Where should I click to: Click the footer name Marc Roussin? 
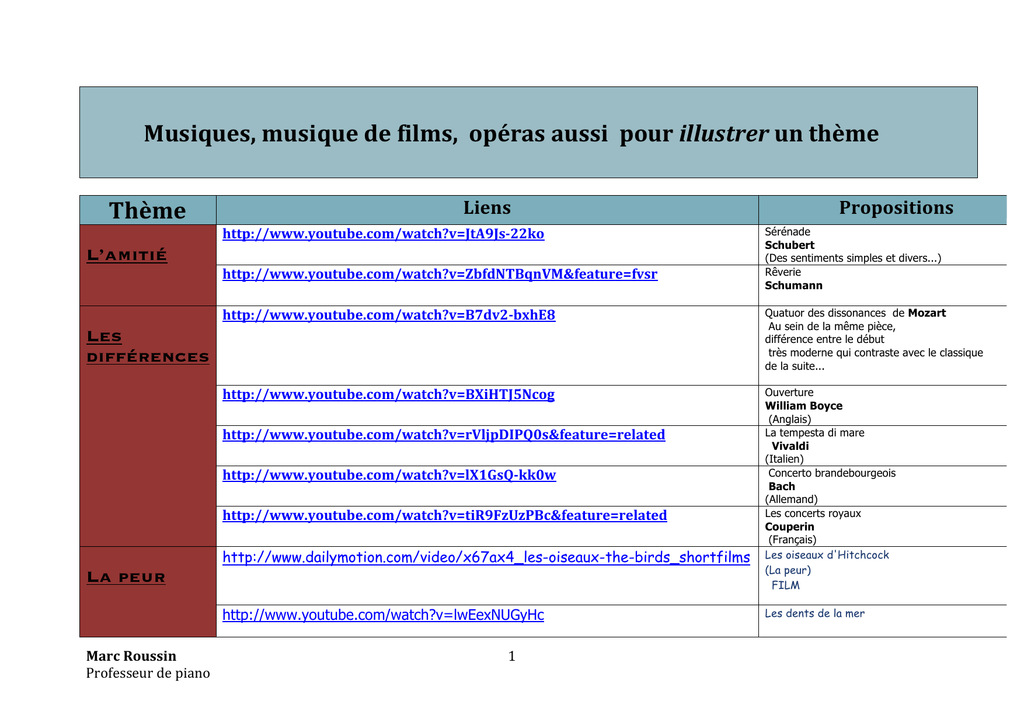pyautogui.click(x=131, y=656)
